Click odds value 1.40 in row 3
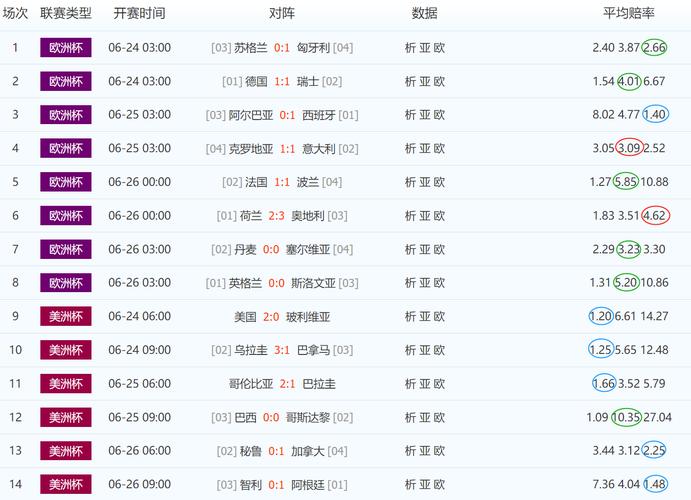Viewport: 691px width, 500px height. (655, 115)
